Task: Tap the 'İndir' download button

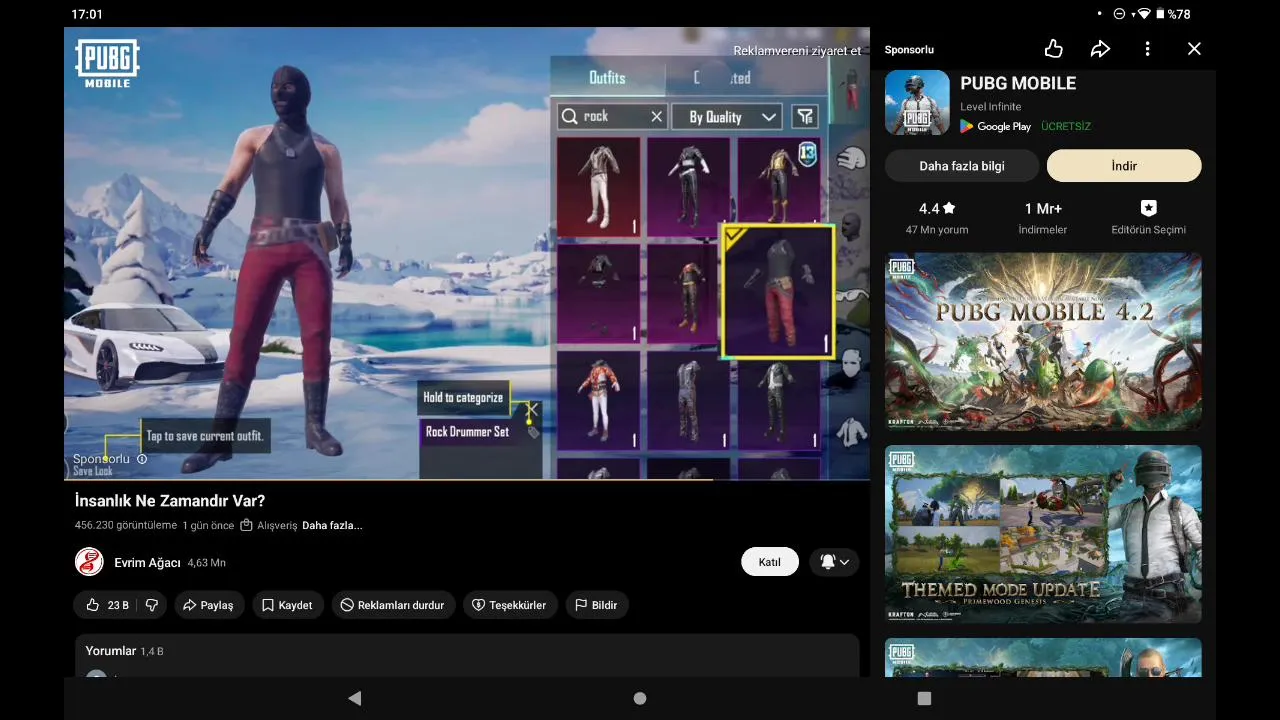Action: coord(1124,166)
